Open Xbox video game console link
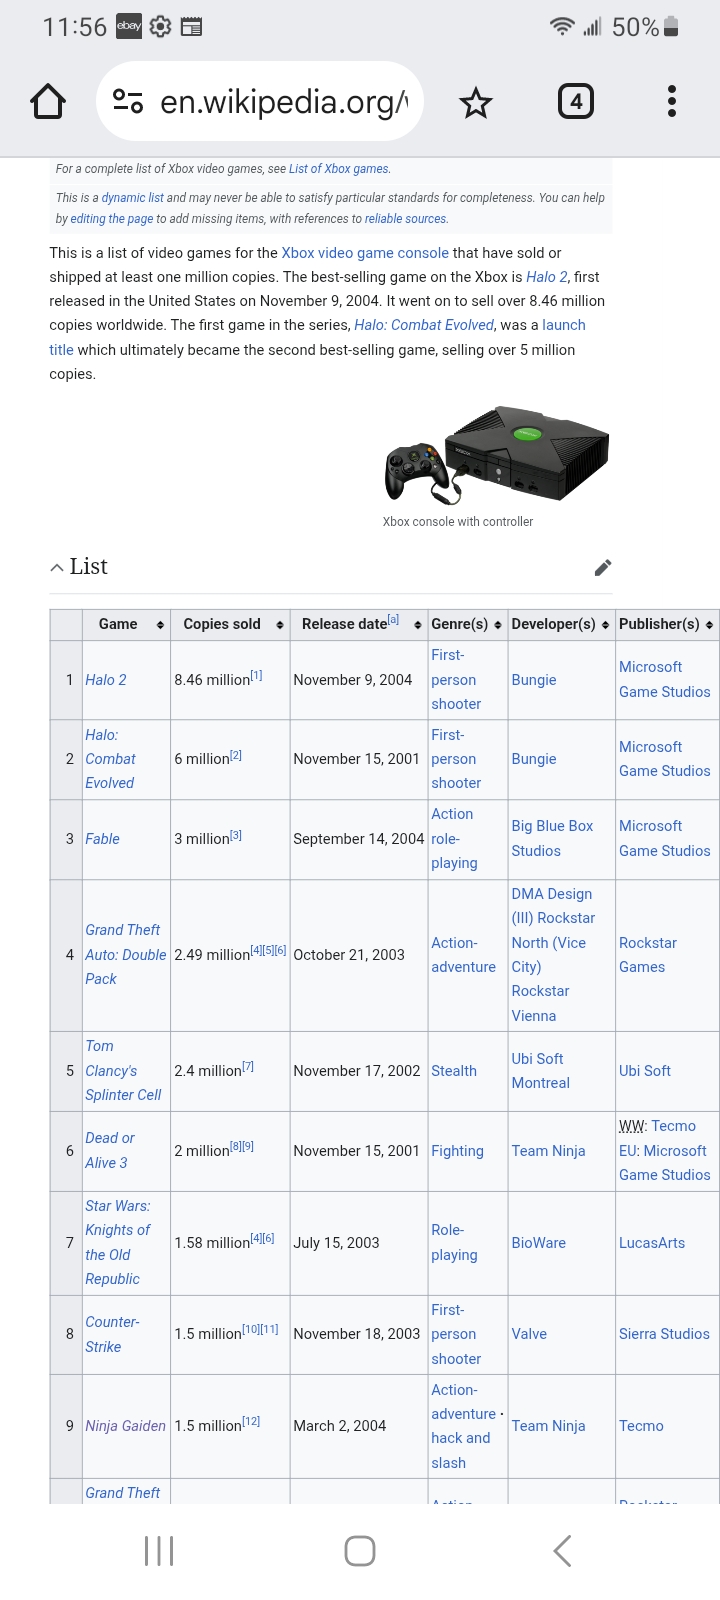Screen dimensions: 720x1600 365,253
